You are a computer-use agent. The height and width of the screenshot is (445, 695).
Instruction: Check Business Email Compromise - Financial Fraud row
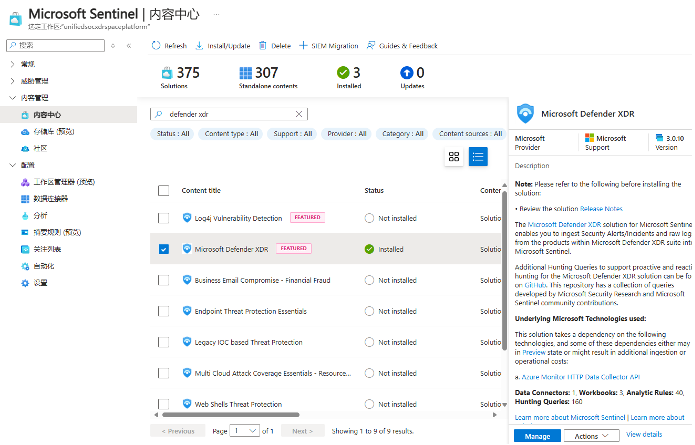click(164, 281)
